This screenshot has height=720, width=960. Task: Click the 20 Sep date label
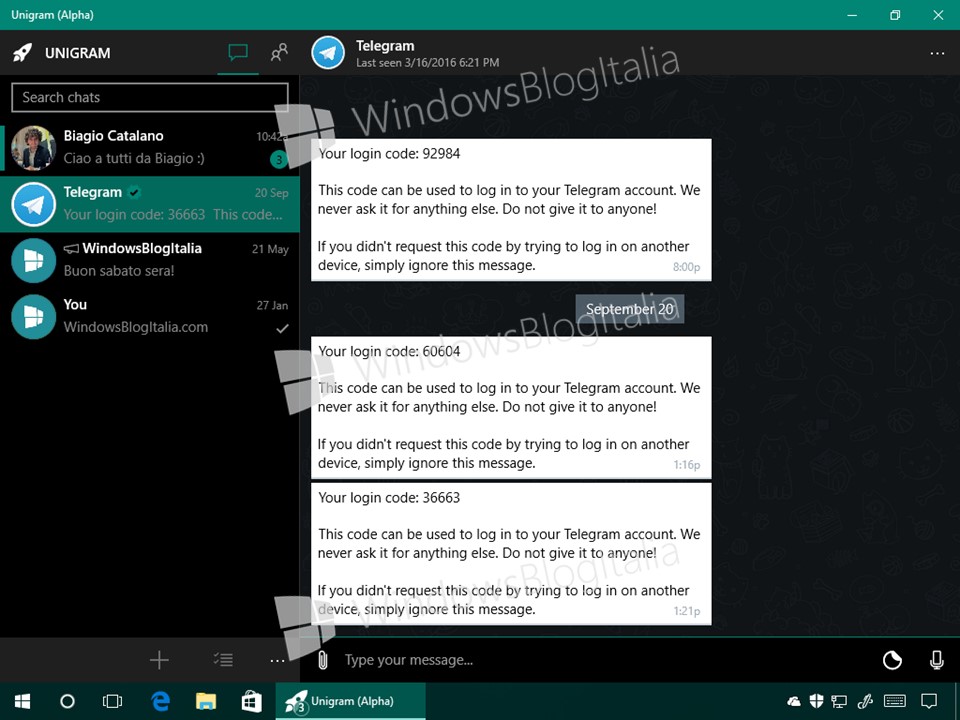pos(272,193)
